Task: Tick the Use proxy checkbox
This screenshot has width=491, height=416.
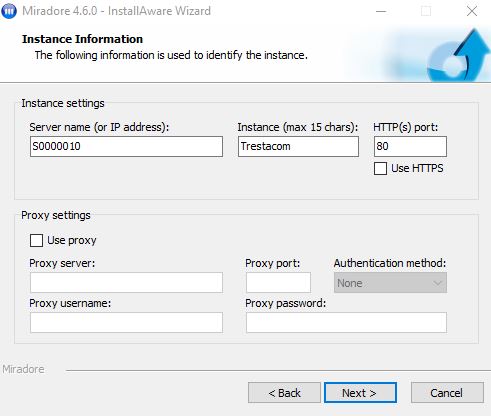Action: (x=36, y=240)
